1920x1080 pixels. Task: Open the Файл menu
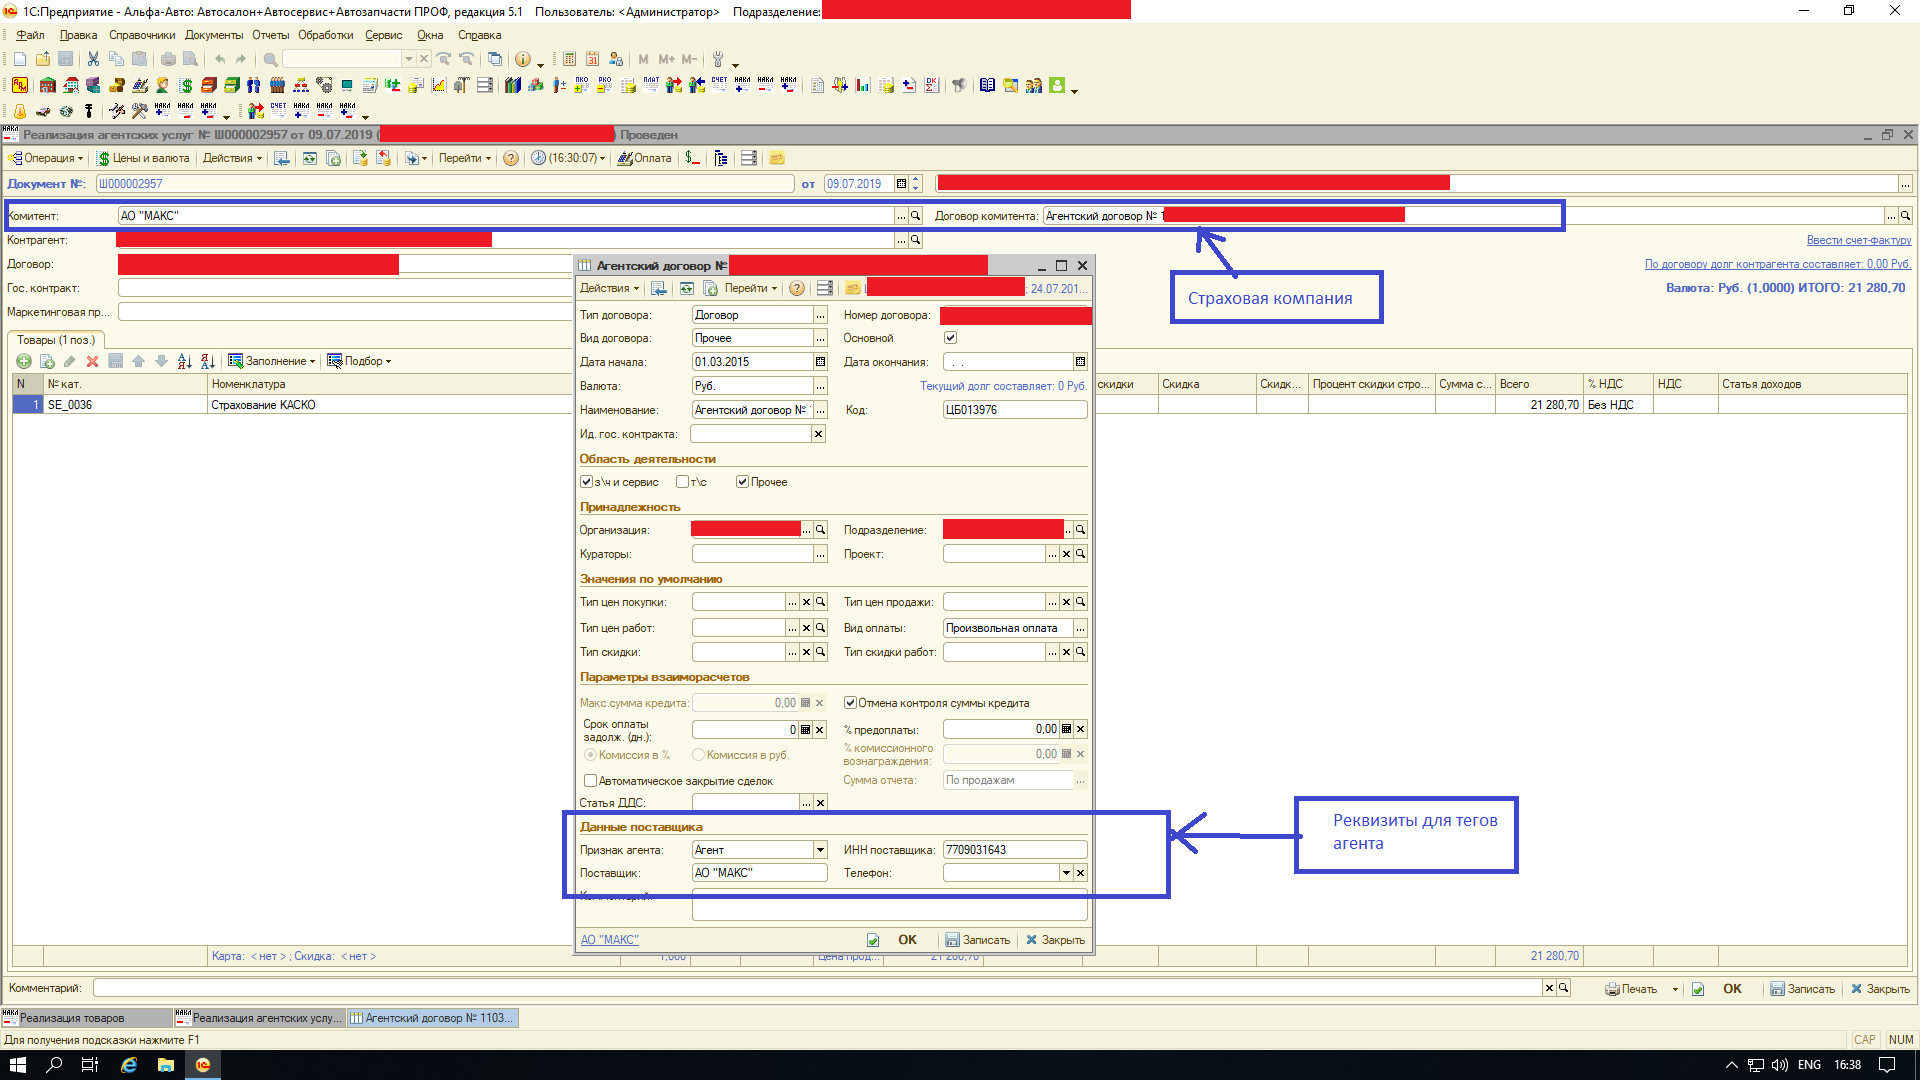(30, 35)
